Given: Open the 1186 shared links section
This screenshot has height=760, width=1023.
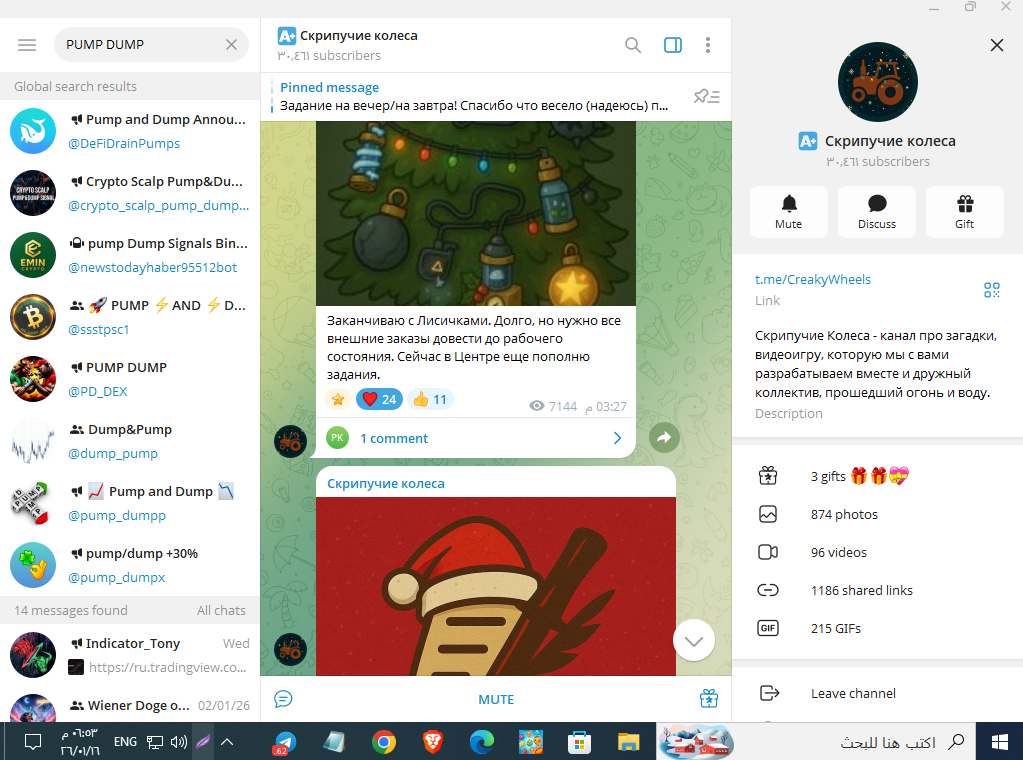Looking at the screenshot, I should click(x=877, y=590).
